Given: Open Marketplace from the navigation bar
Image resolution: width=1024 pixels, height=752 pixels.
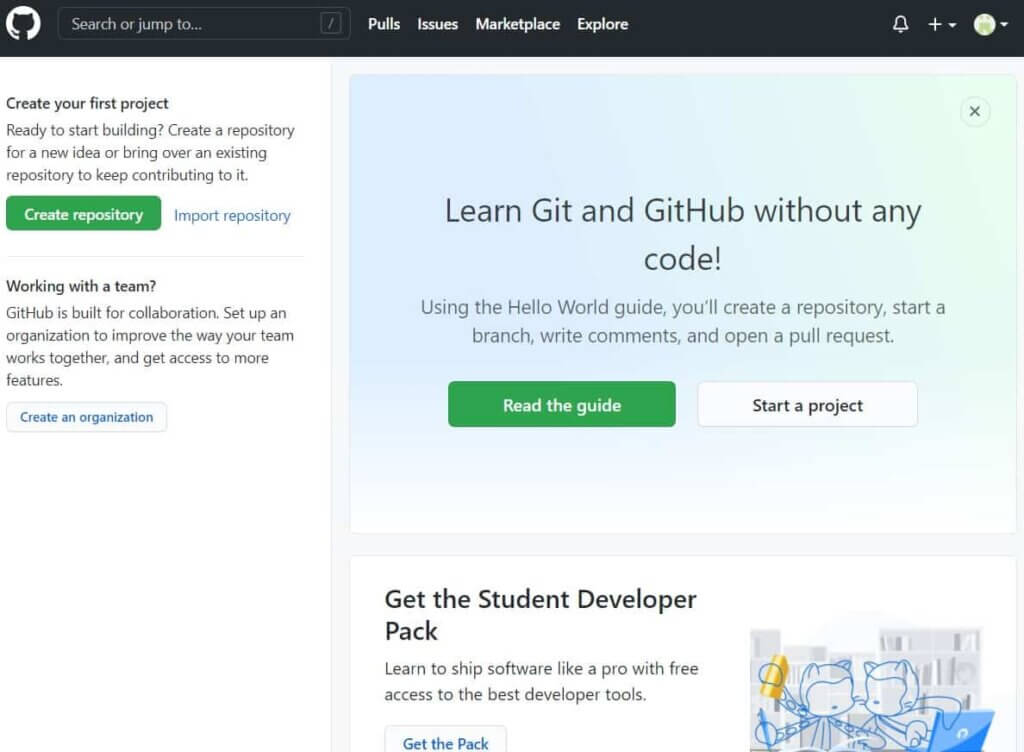Looking at the screenshot, I should coord(517,24).
